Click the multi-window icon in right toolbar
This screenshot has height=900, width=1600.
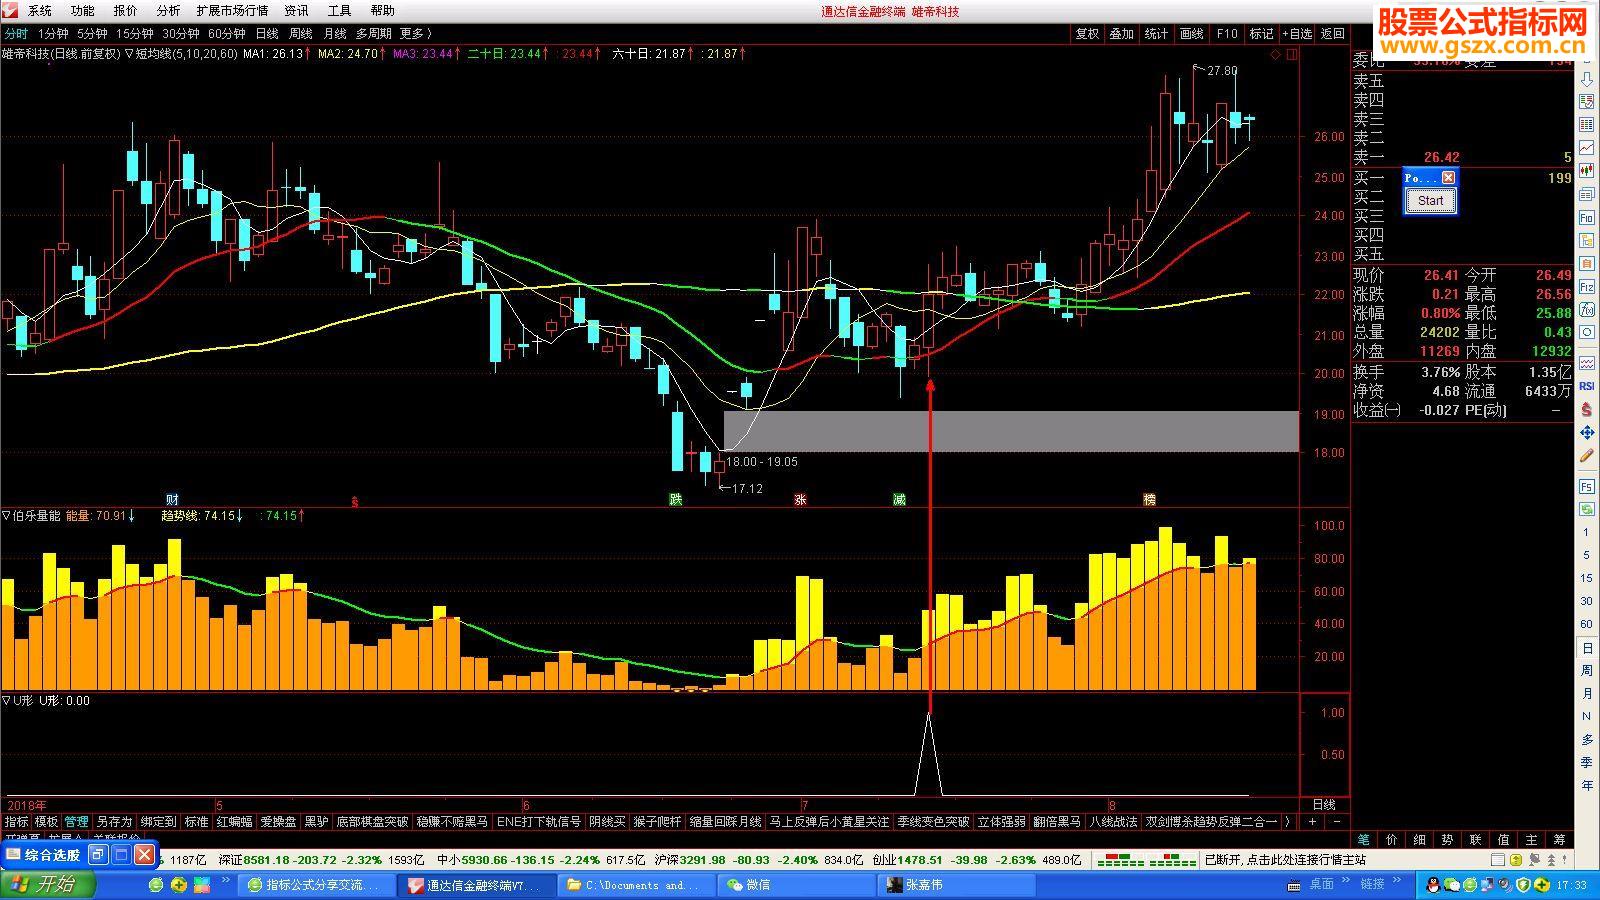pos(1587,193)
